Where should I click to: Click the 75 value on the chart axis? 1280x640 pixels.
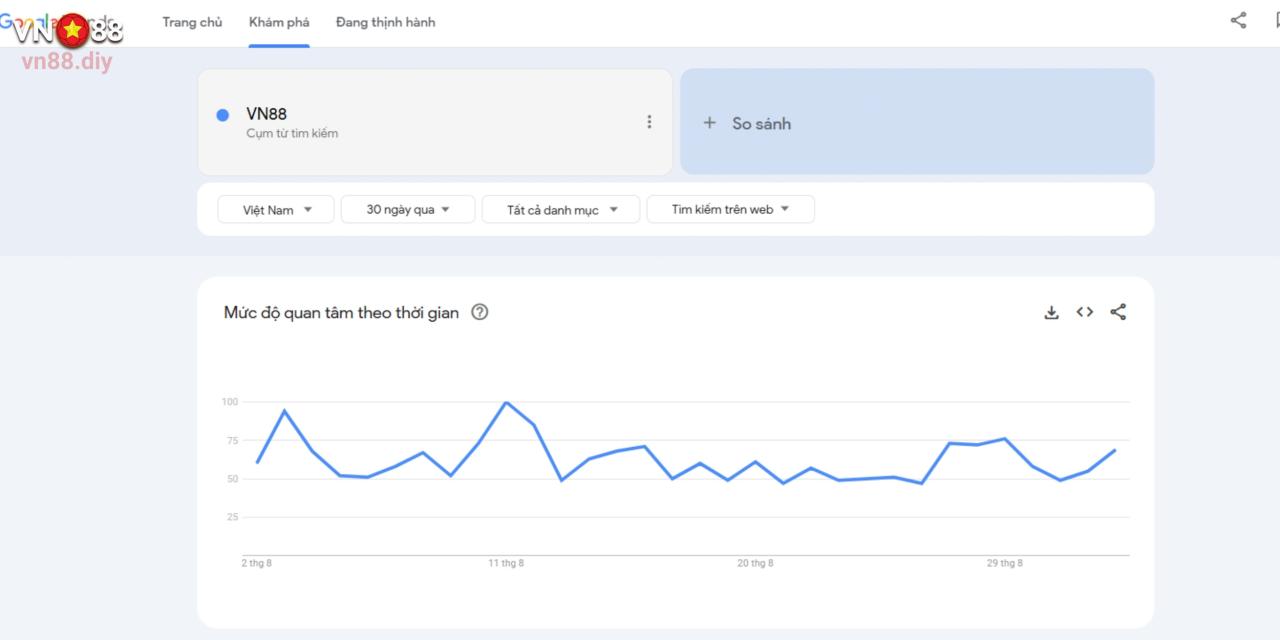[x=232, y=441]
